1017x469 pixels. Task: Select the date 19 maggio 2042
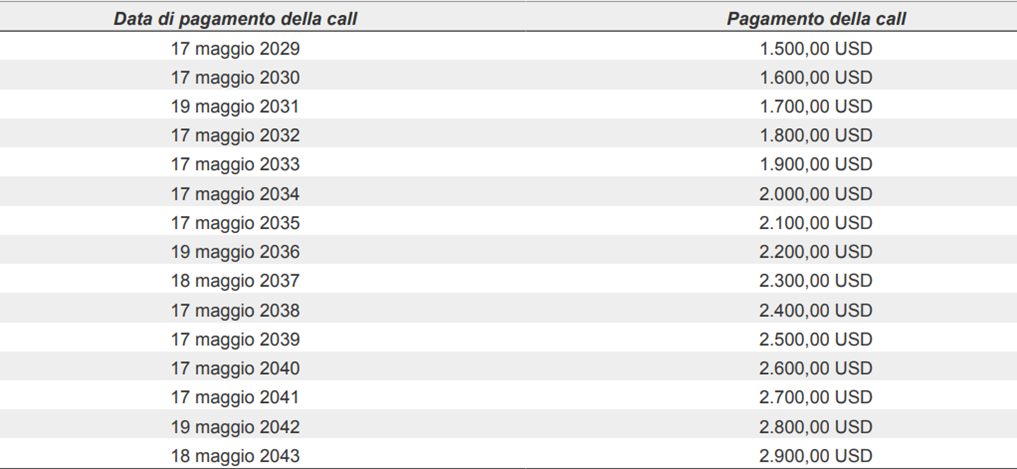235,427
